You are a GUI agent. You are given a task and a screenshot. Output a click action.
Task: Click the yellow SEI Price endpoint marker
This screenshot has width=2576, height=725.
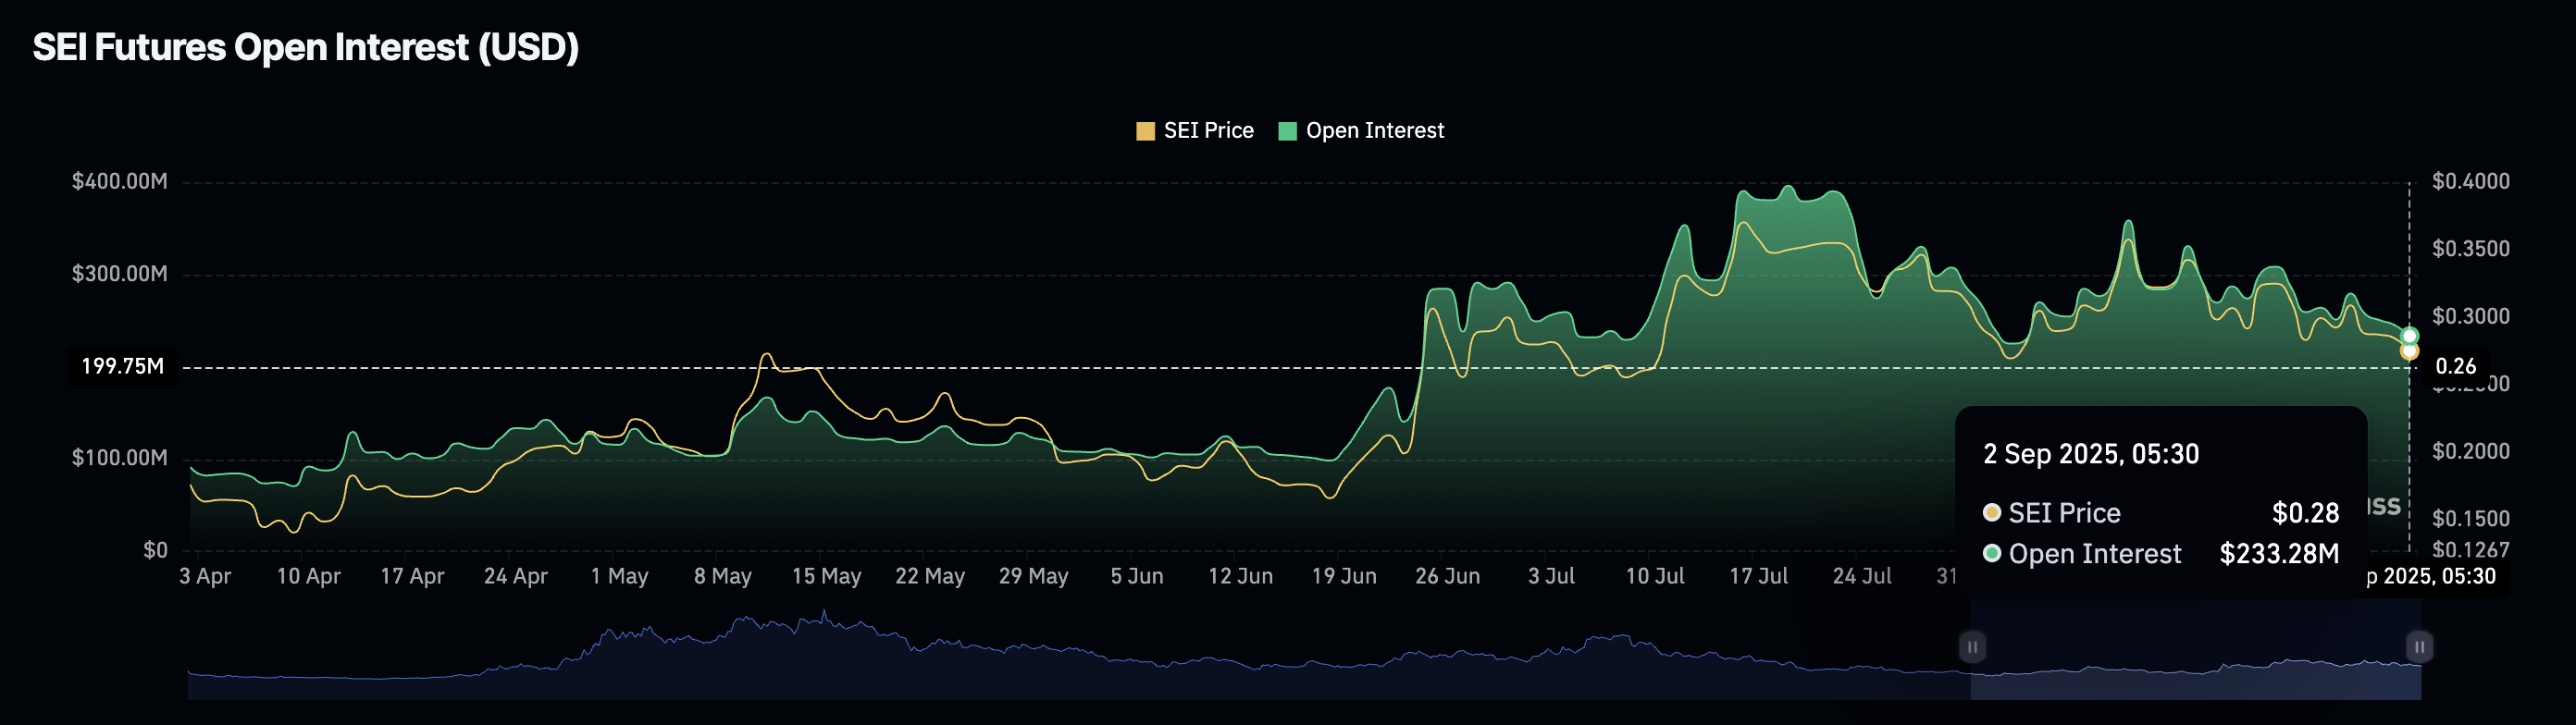[2409, 352]
